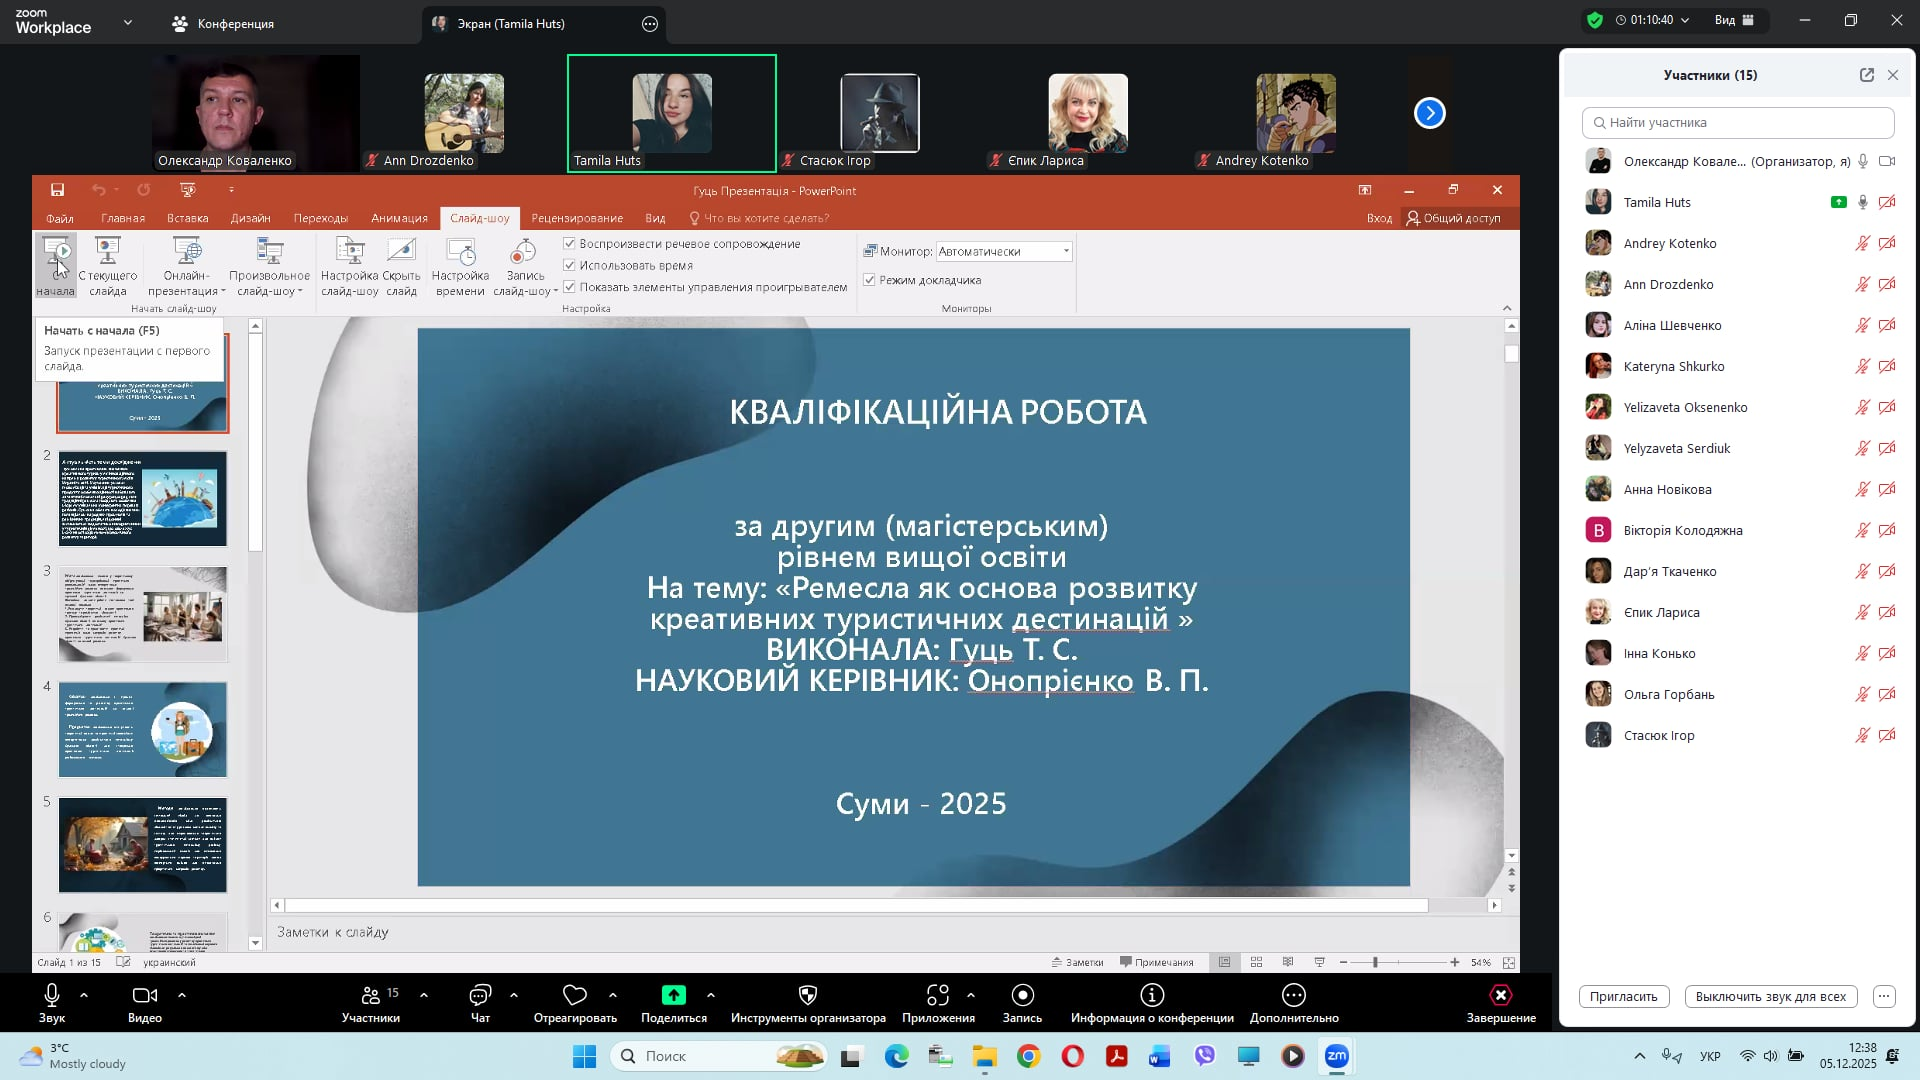The image size is (1920, 1080).
Task: Pop out the participants panel
Action: point(1866,75)
